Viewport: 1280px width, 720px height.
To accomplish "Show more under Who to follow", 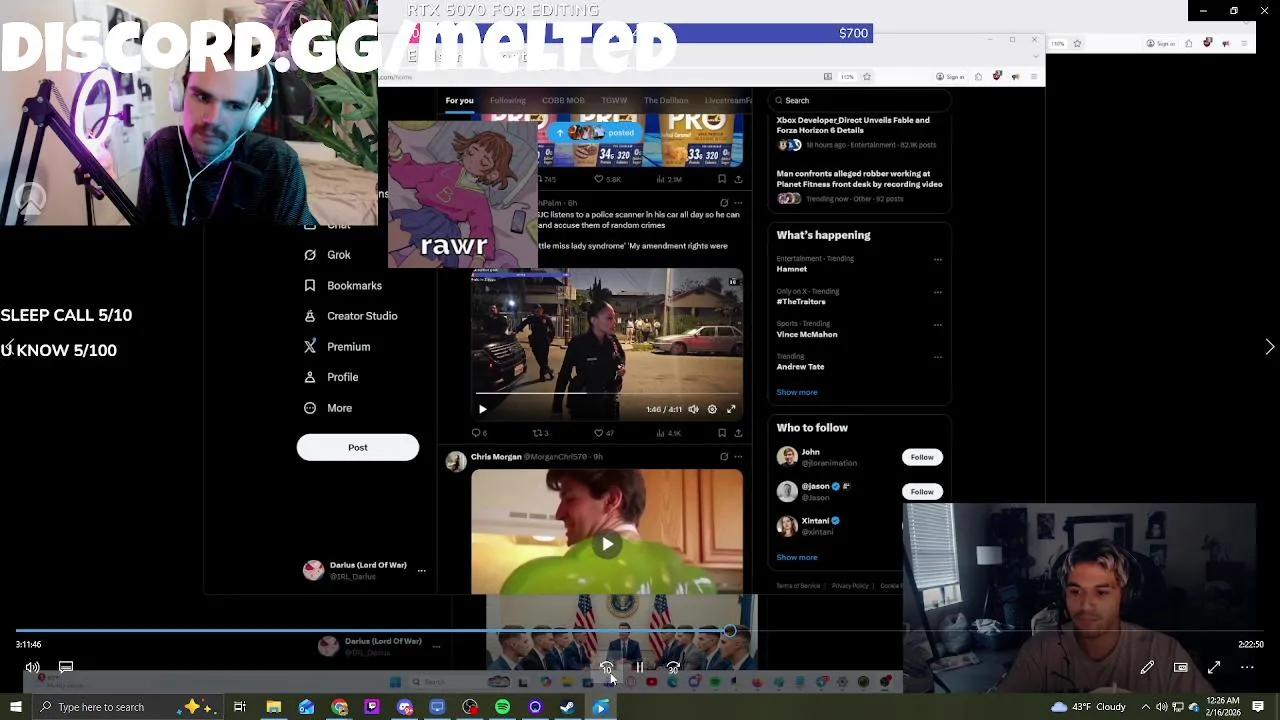I will tap(797, 557).
